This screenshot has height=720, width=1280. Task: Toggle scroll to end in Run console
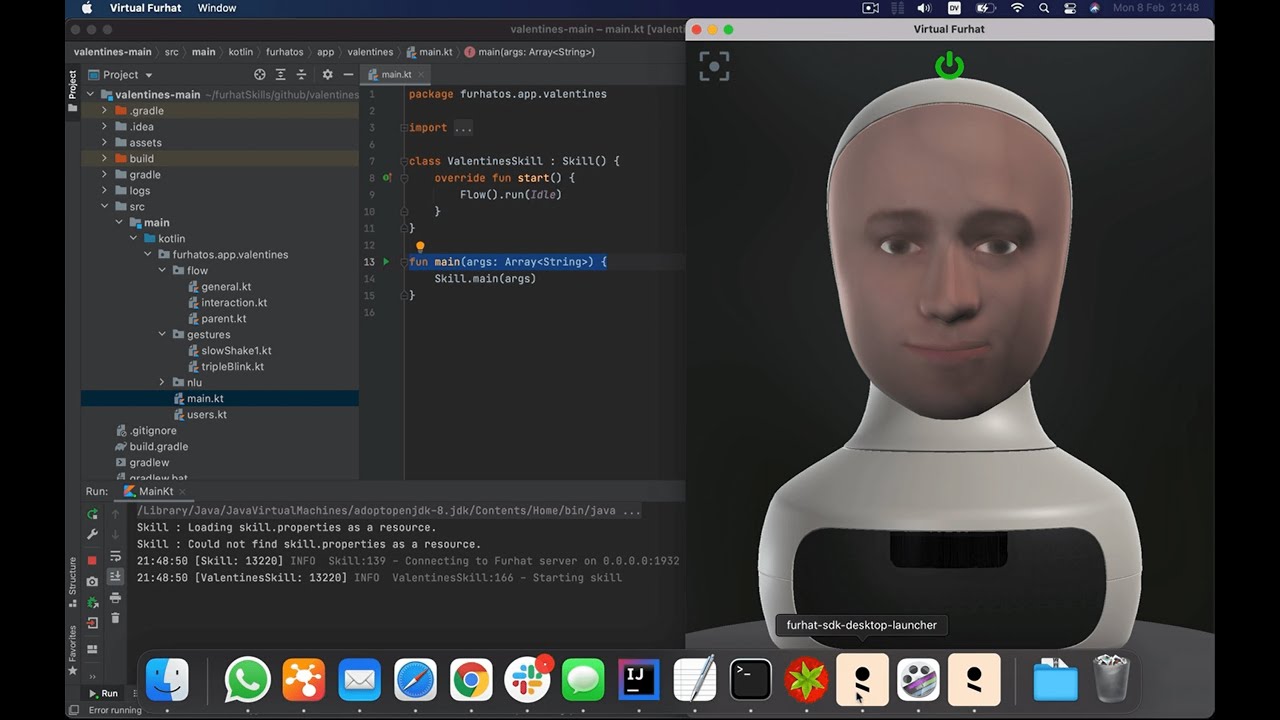(x=115, y=577)
